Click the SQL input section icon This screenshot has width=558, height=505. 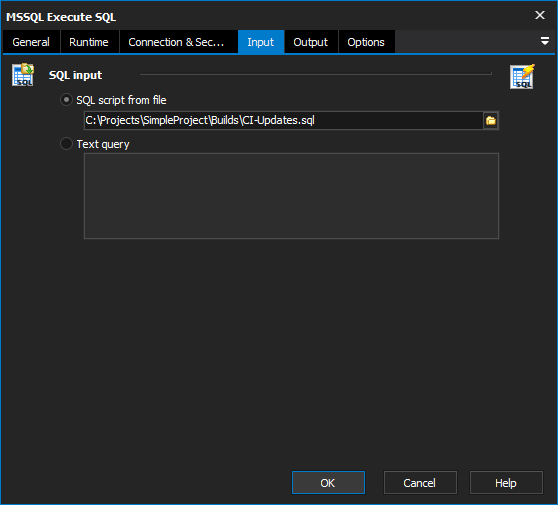click(23, 75)
